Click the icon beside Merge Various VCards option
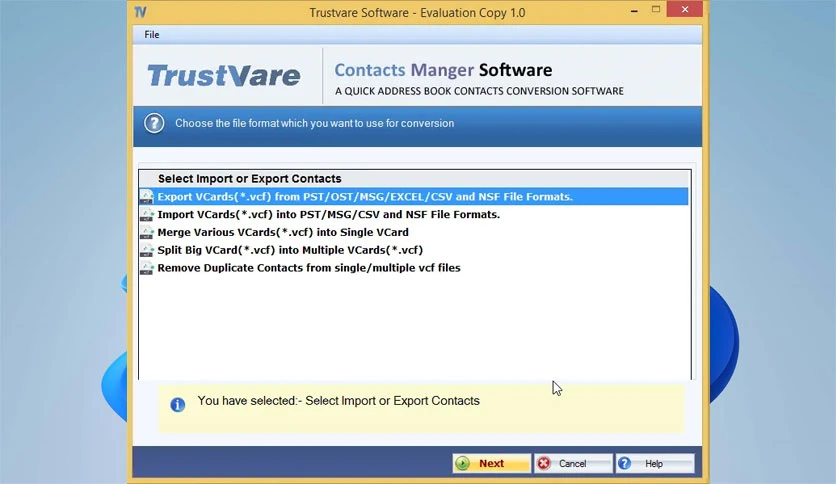Image resolution: width=836 pixels, height=484 pixels. click(x=147, y=232)
